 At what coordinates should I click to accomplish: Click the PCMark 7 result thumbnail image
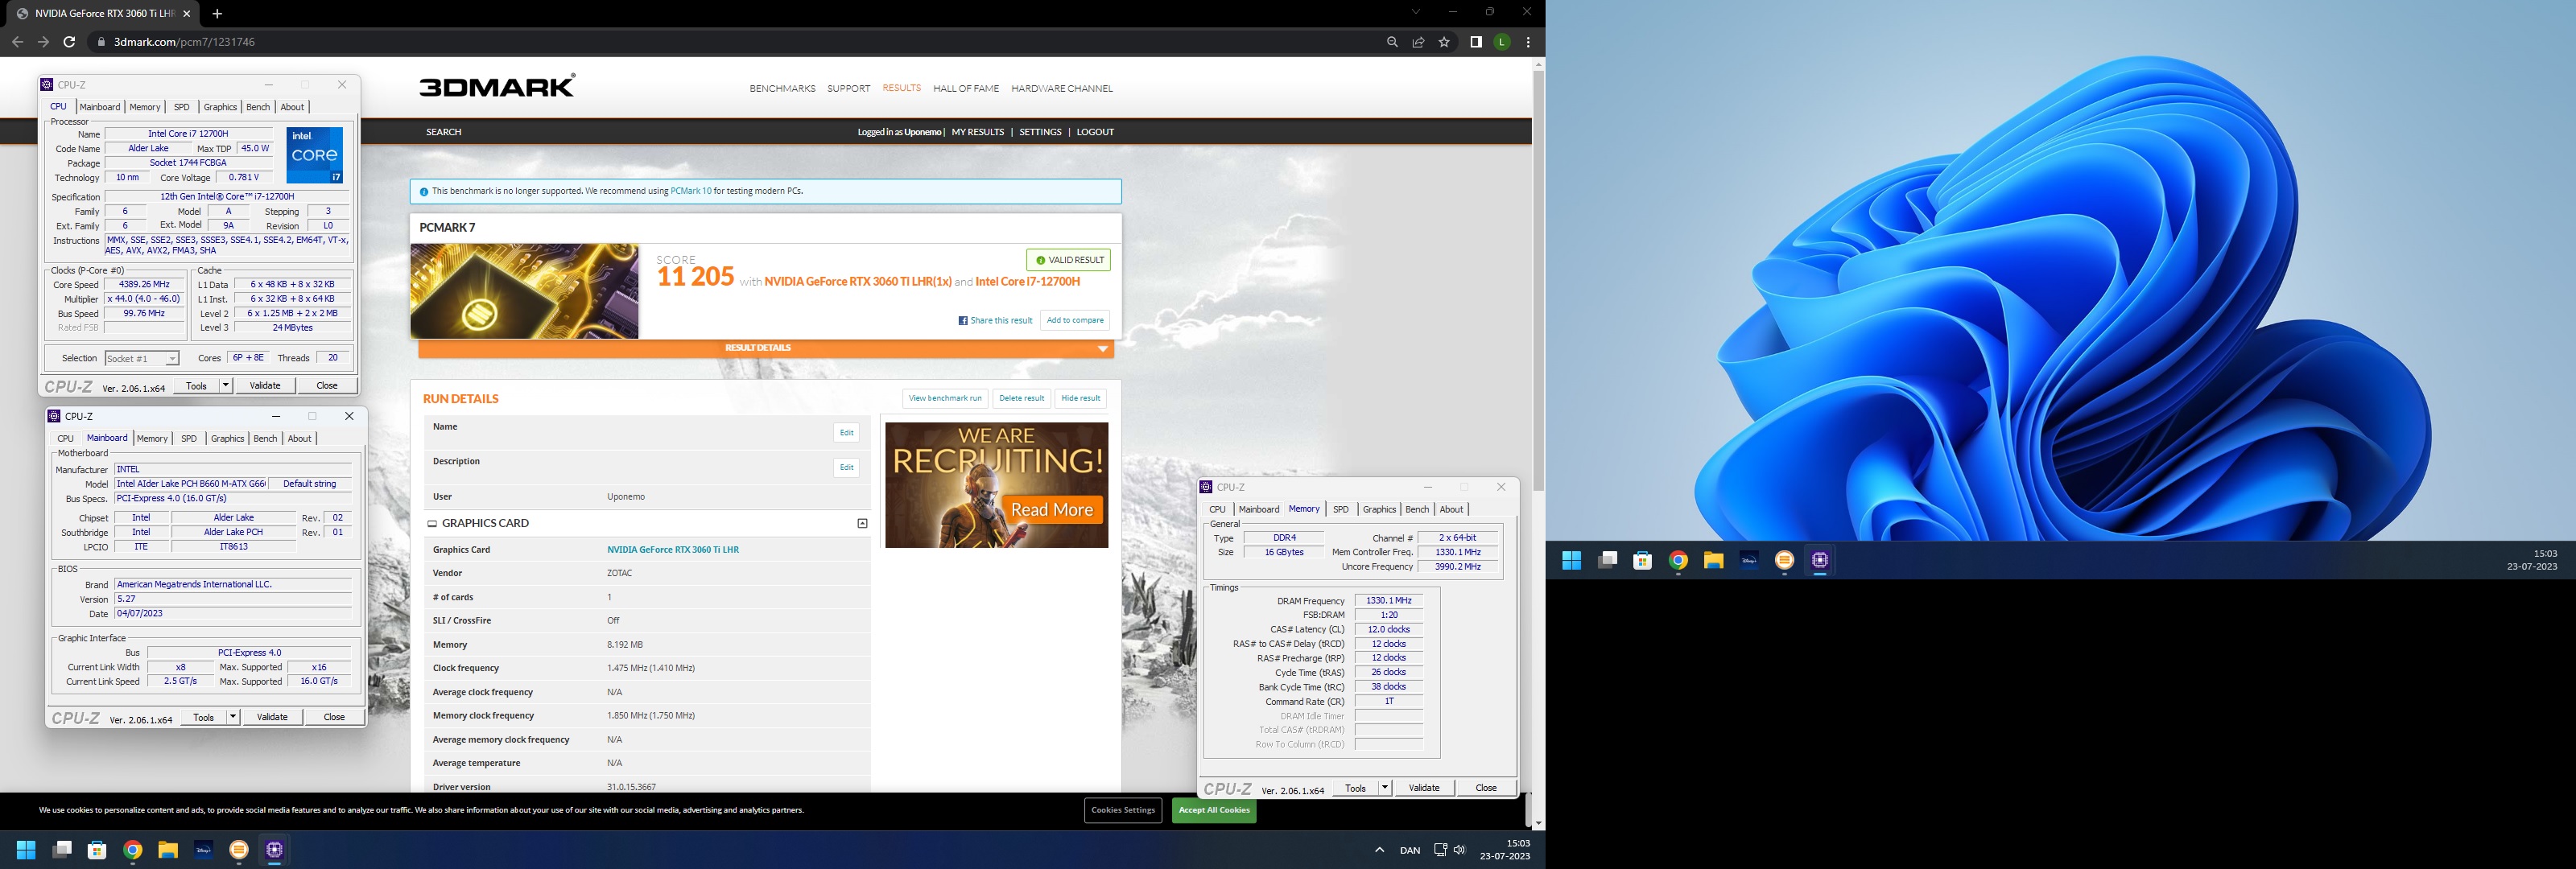point(524,291)
